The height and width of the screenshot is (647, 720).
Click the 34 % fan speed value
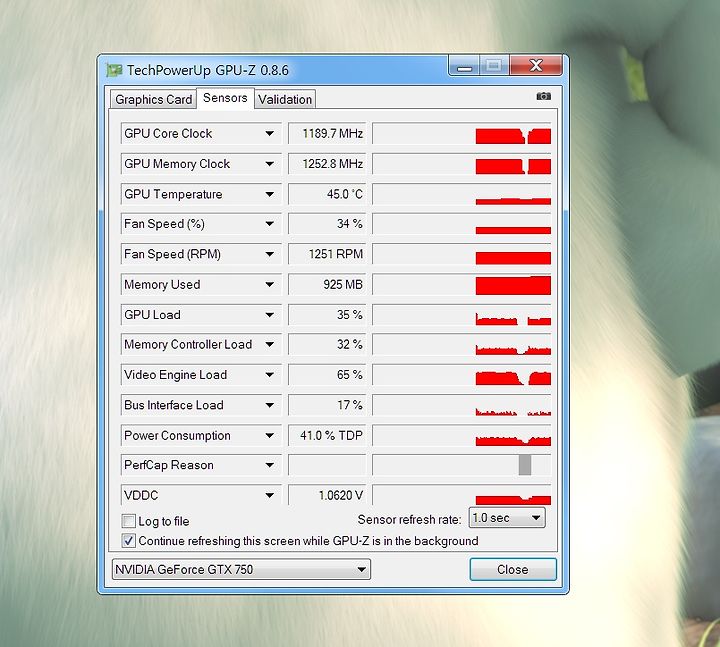(327, 224)
